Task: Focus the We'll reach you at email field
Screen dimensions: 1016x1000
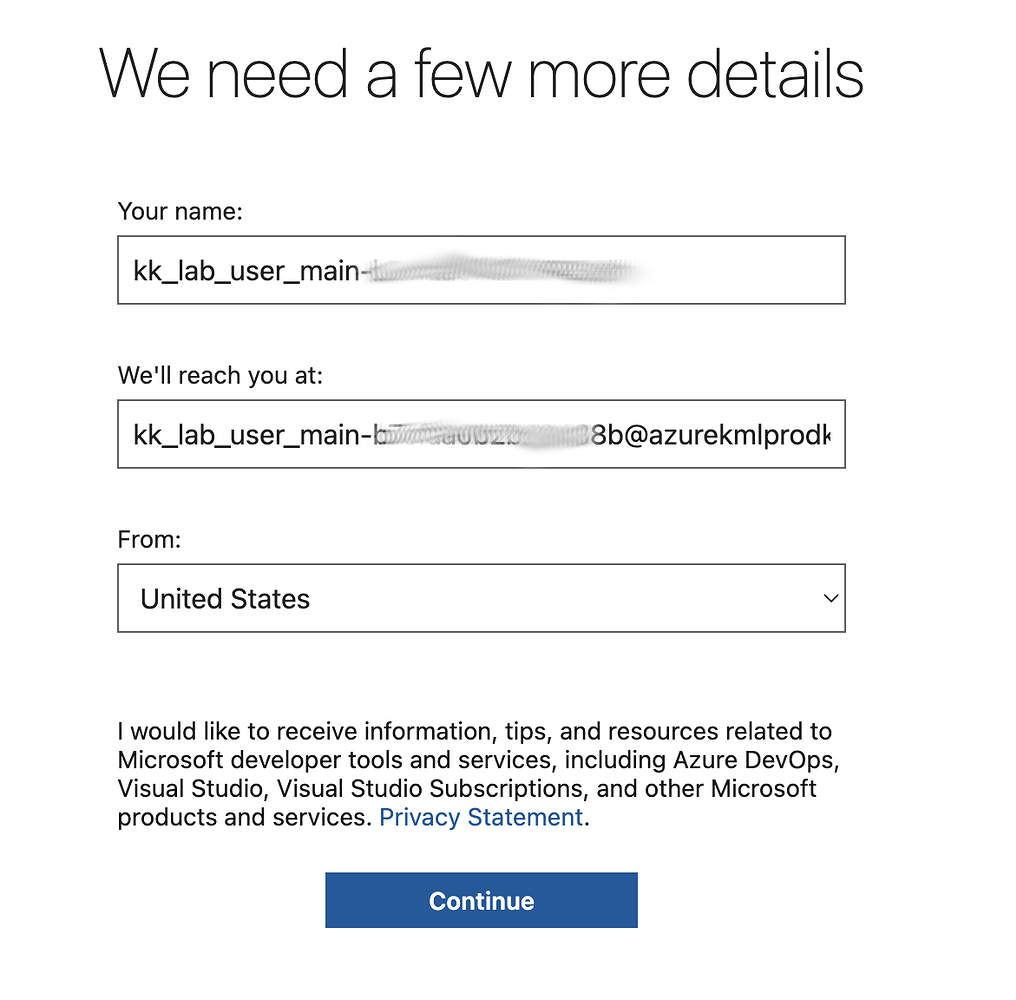Action: coord(481,434)
